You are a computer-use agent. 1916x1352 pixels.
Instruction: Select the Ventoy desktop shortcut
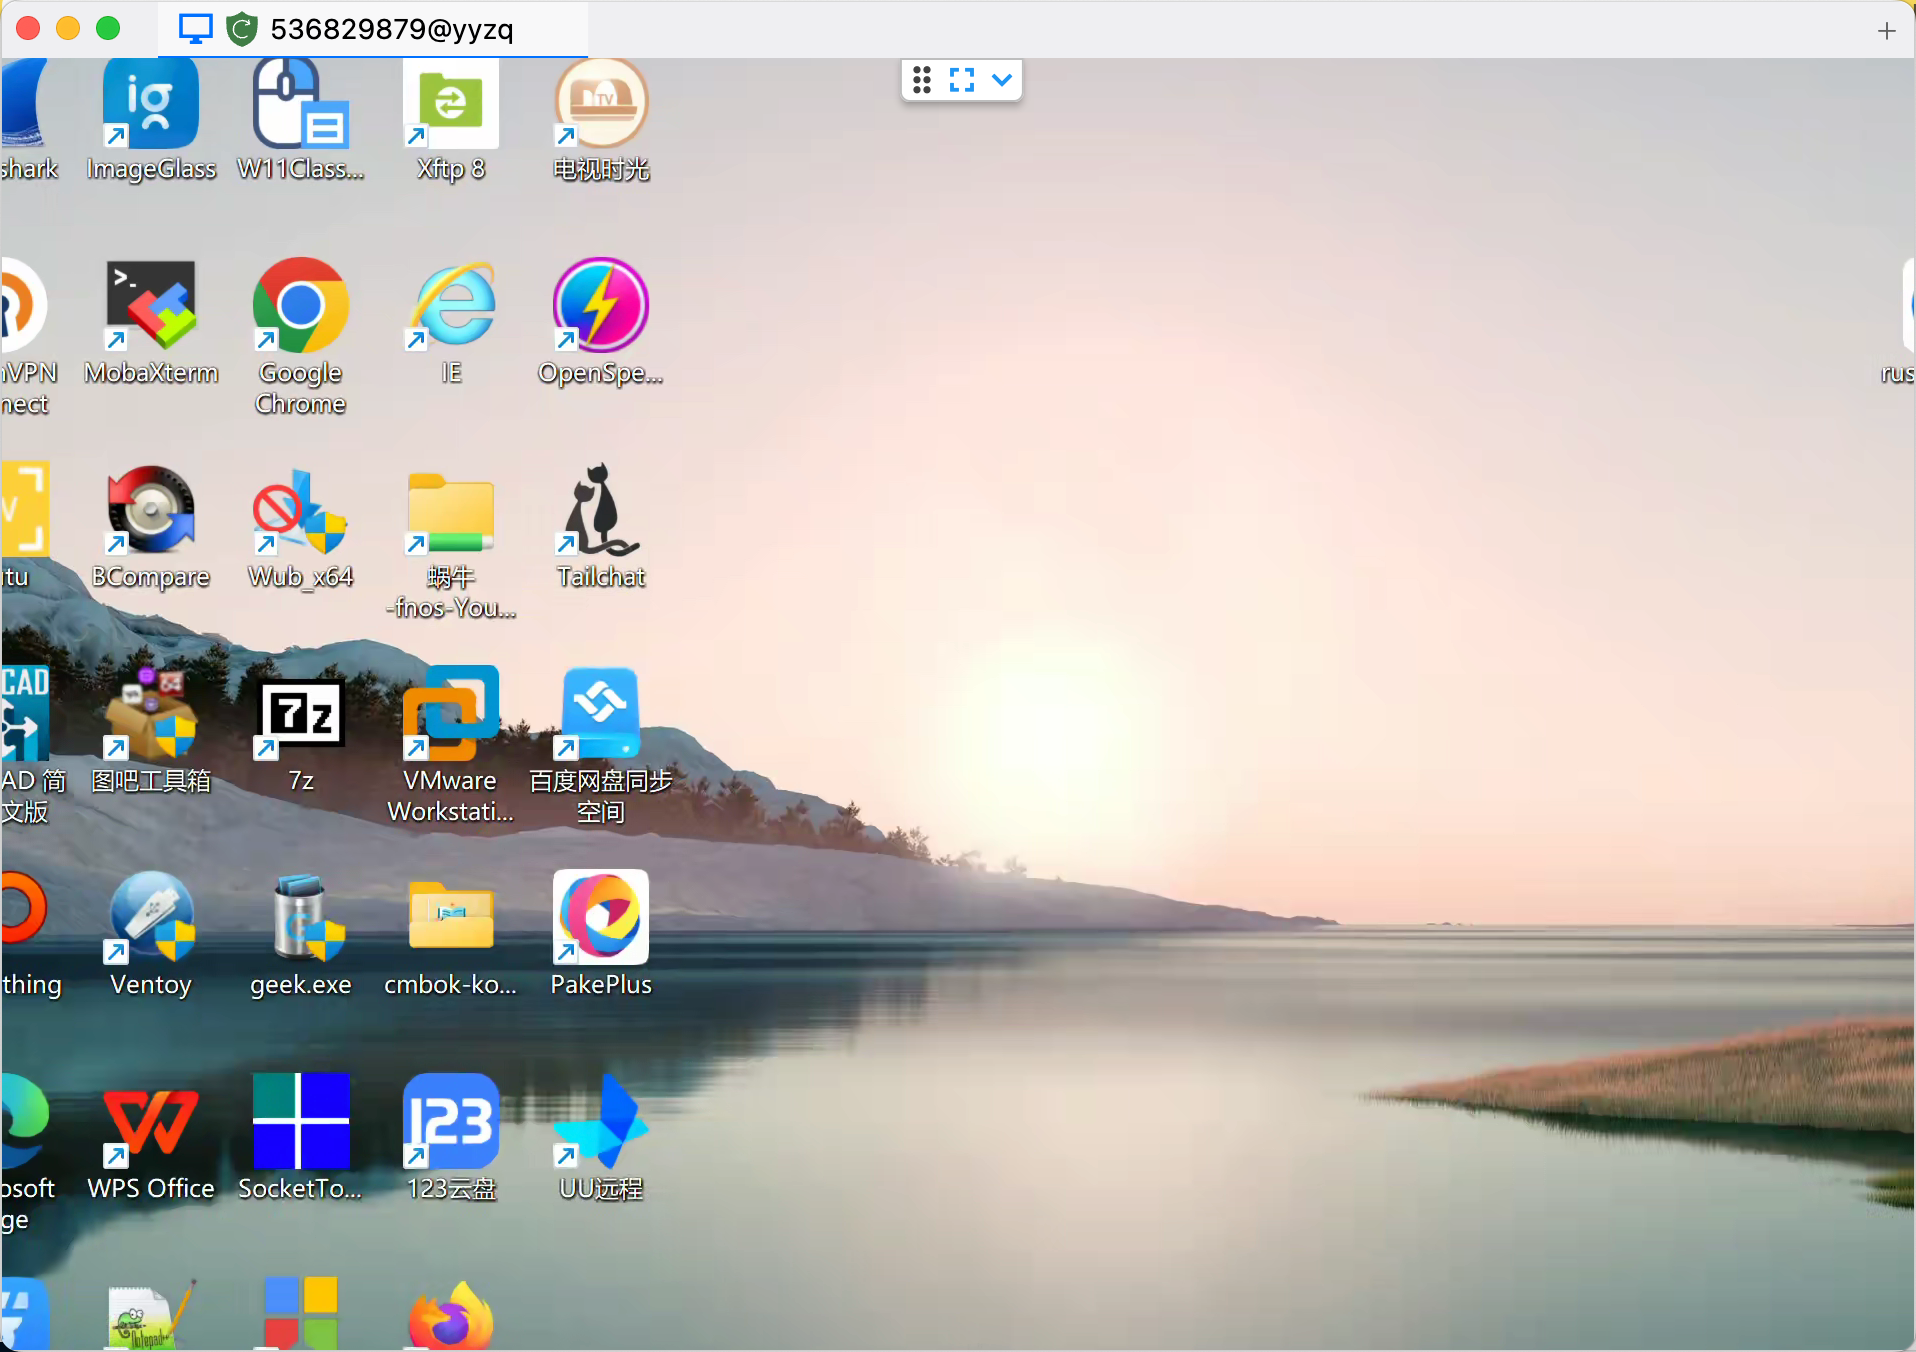[x=151, y=917]
